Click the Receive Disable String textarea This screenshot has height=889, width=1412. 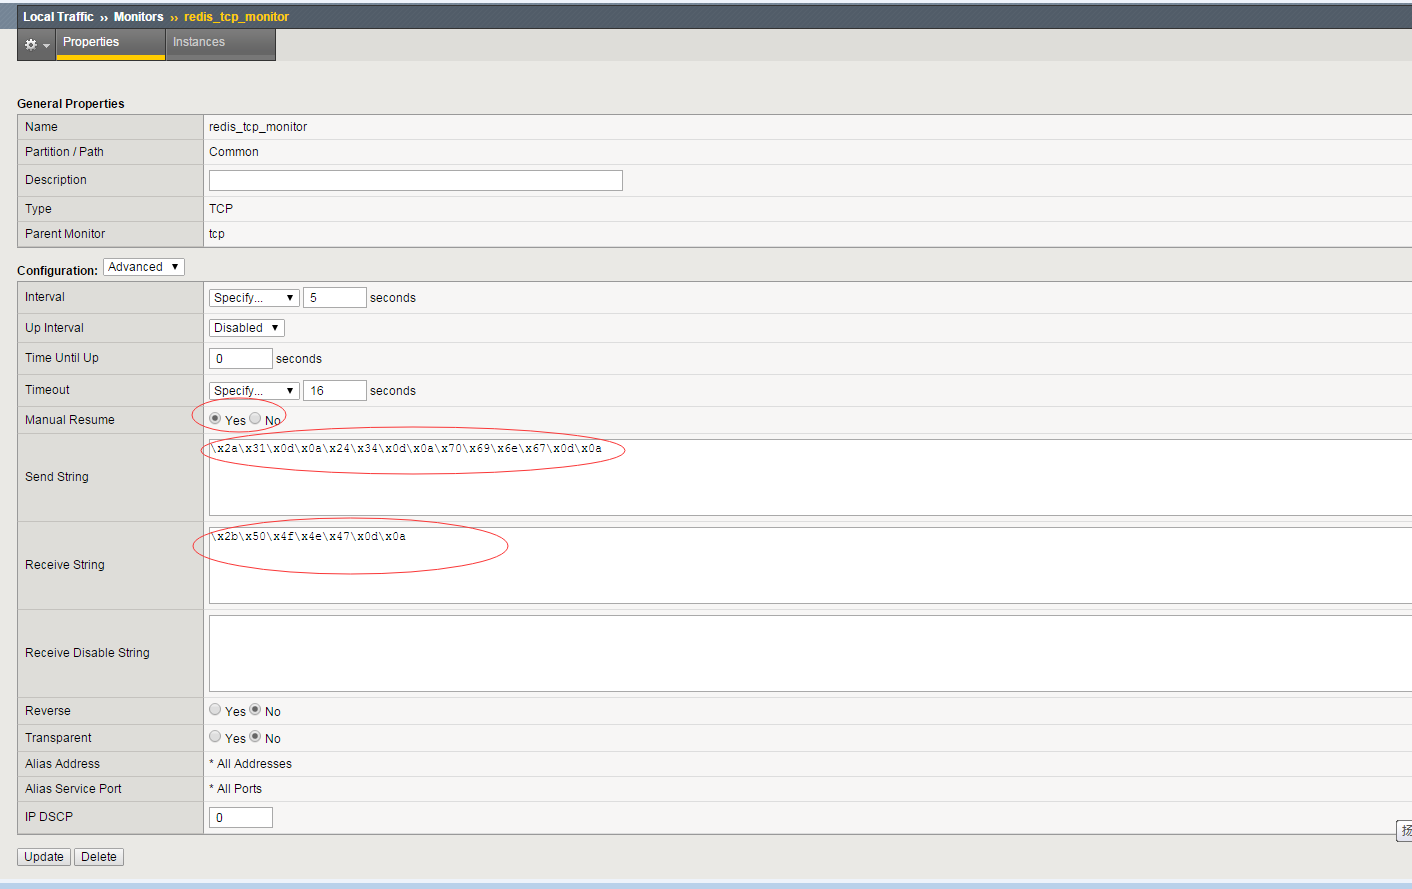click(x=810, y=653)
